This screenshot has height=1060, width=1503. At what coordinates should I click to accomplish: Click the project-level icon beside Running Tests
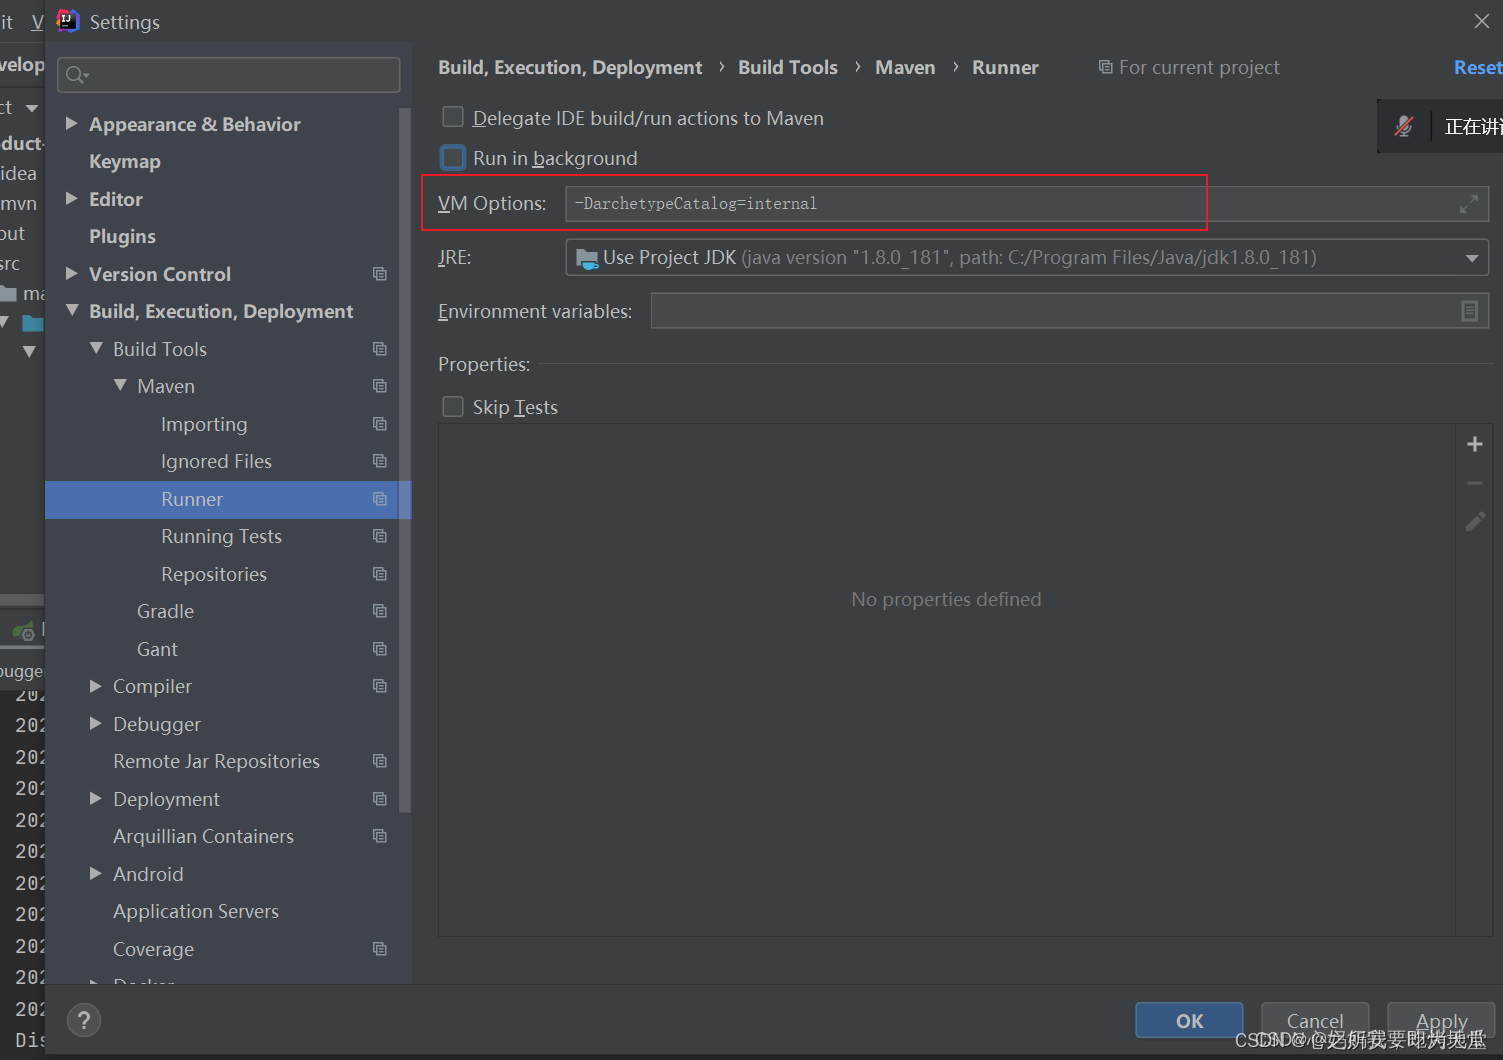(380, 536)
